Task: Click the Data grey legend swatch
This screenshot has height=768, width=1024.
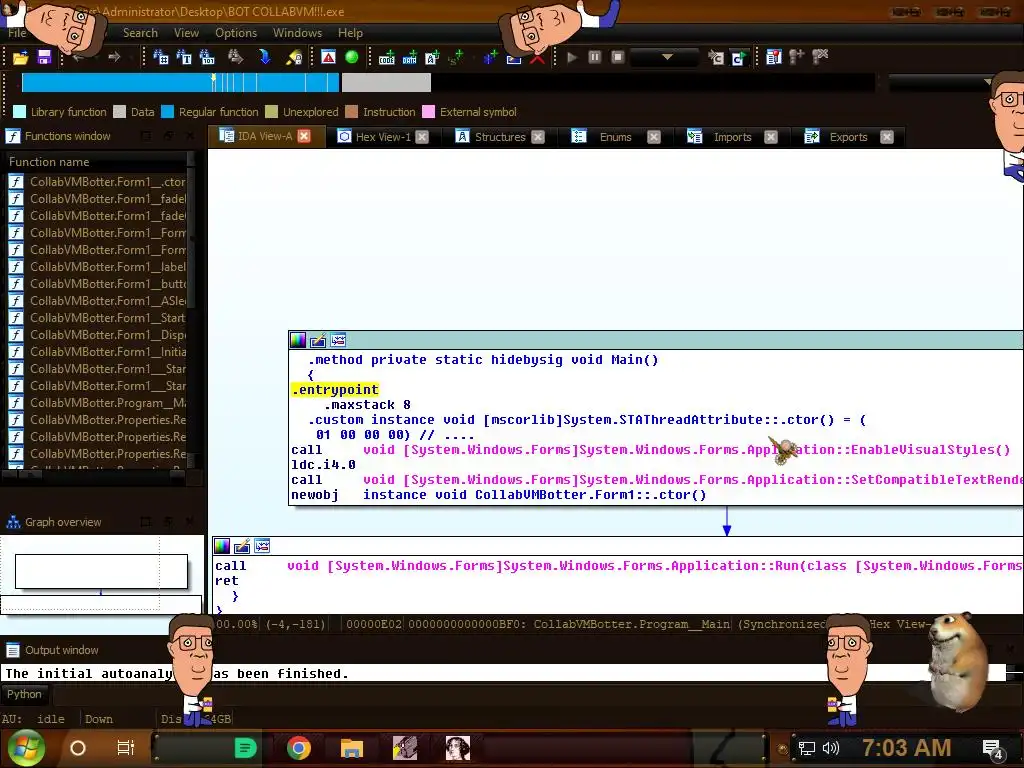Action: point(119,112)
